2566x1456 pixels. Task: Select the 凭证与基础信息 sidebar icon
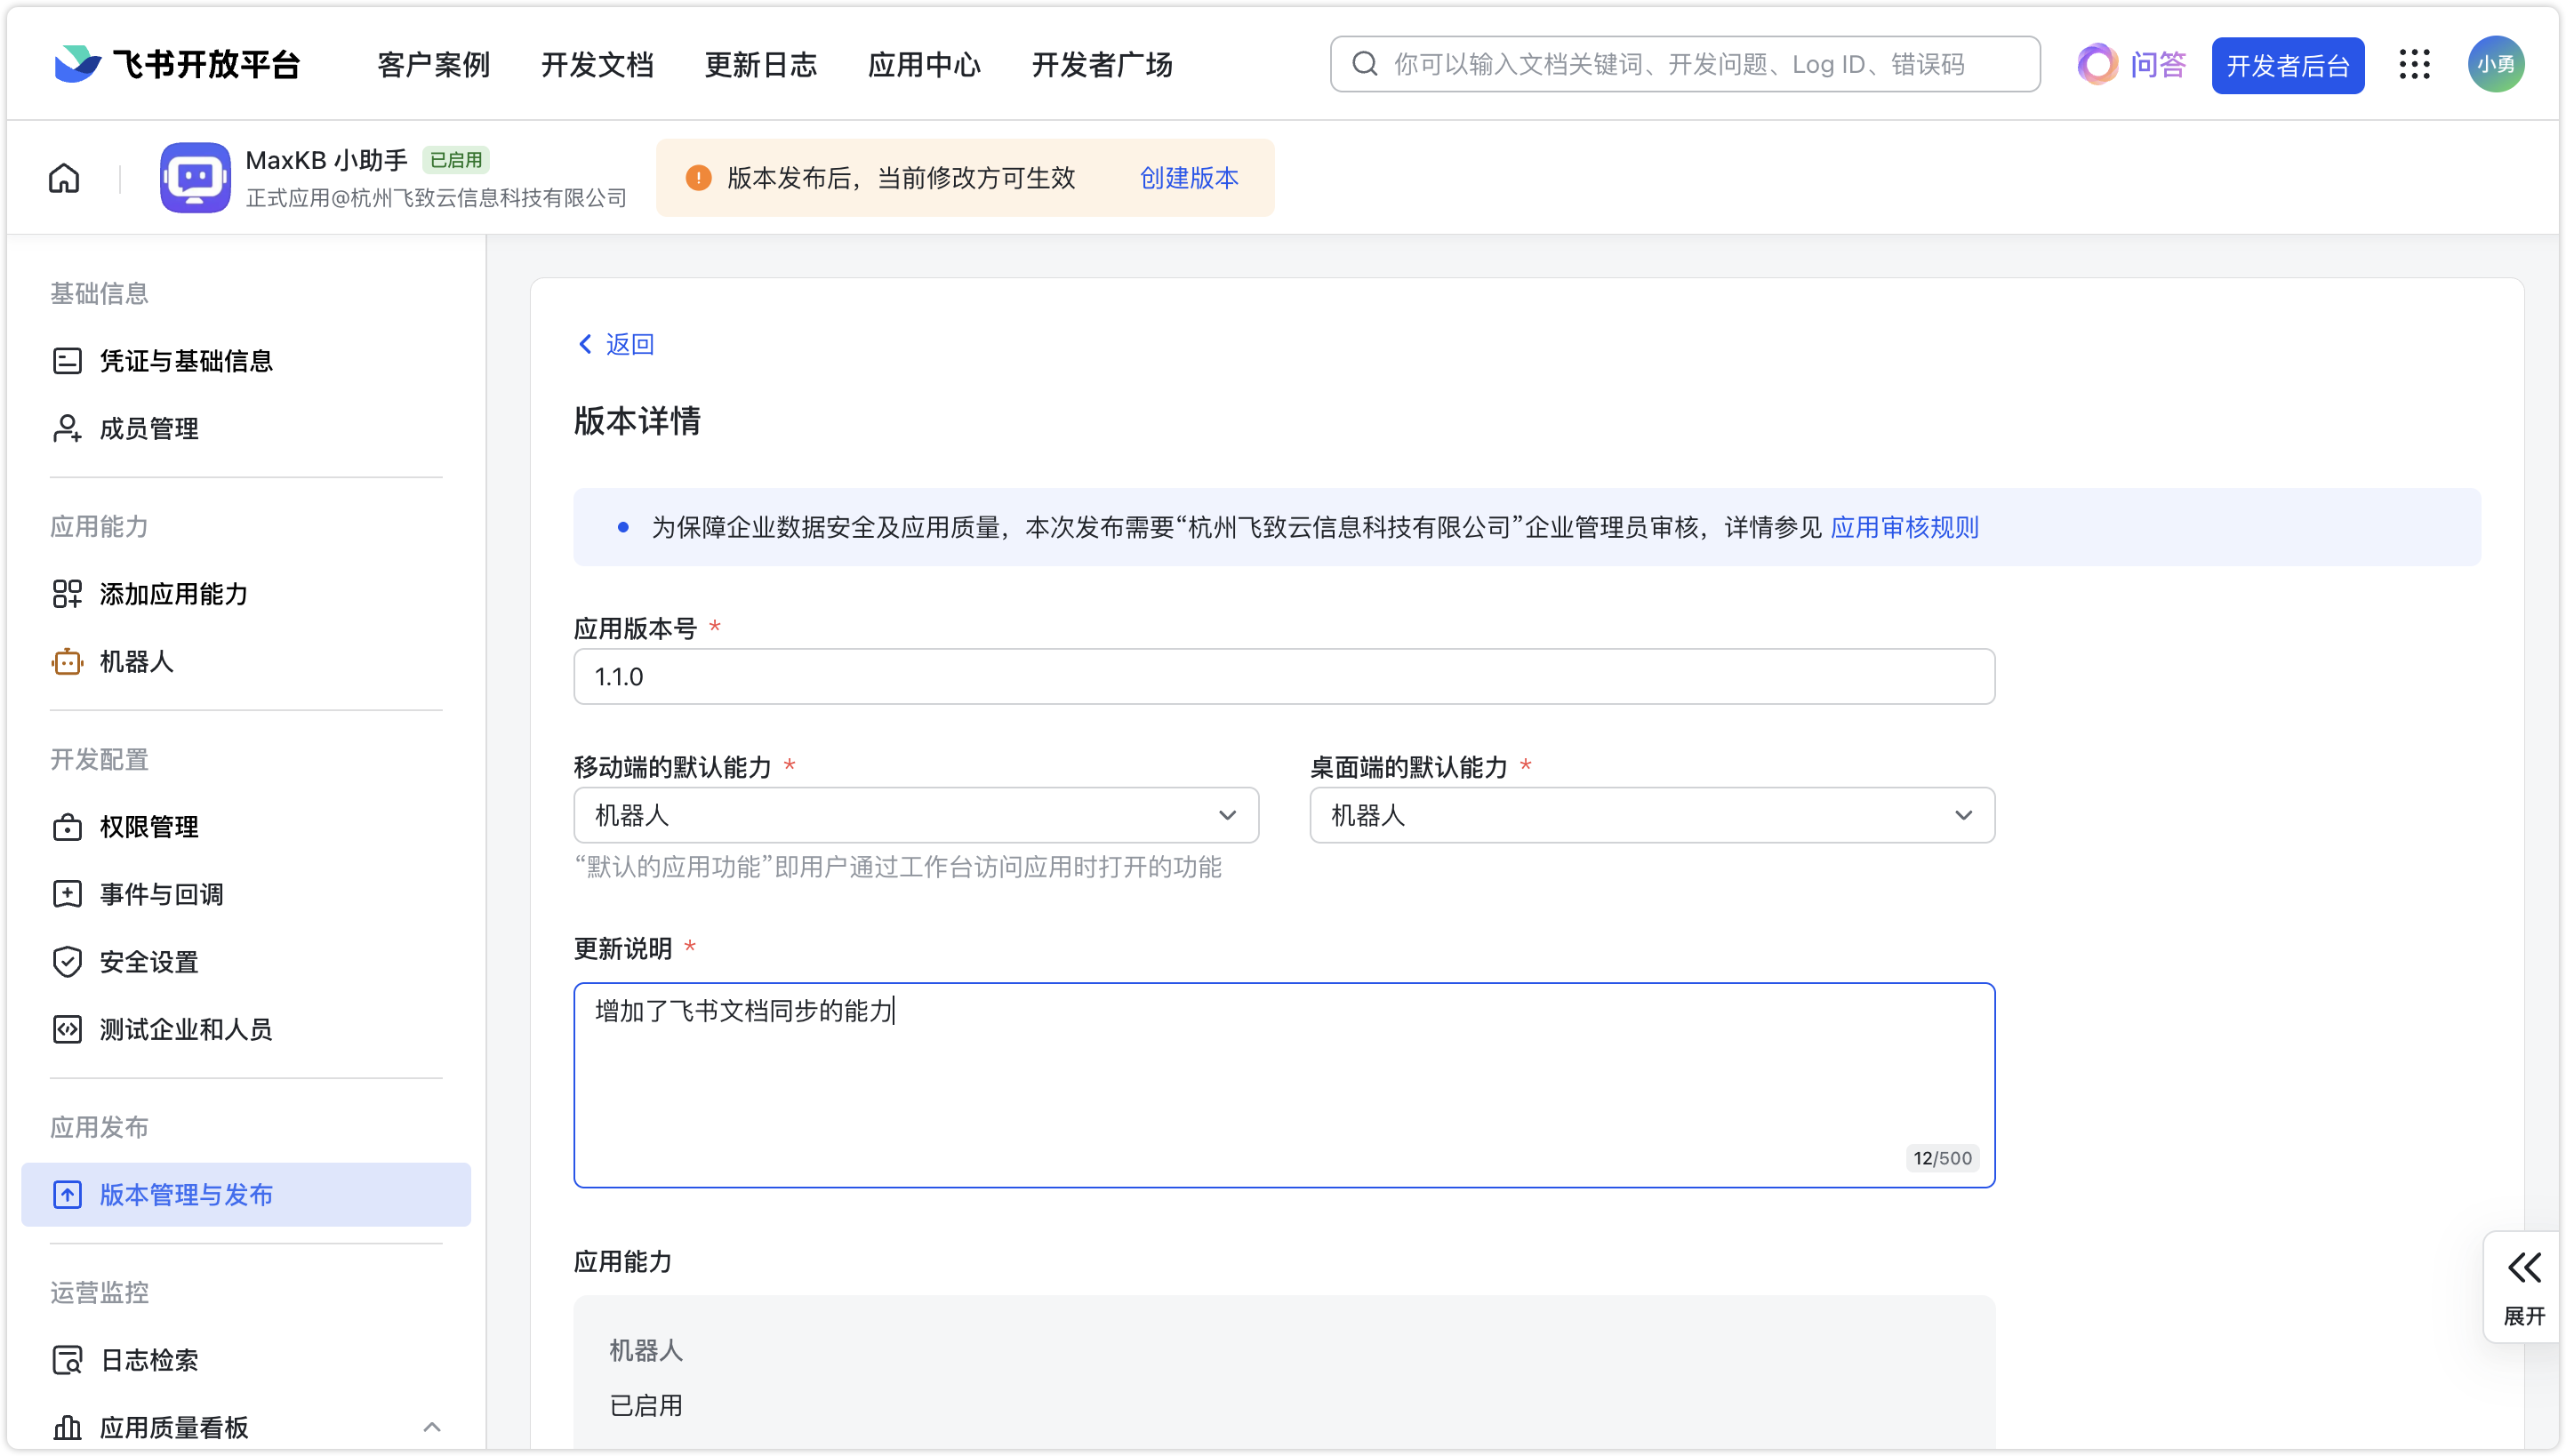point(67,360)
